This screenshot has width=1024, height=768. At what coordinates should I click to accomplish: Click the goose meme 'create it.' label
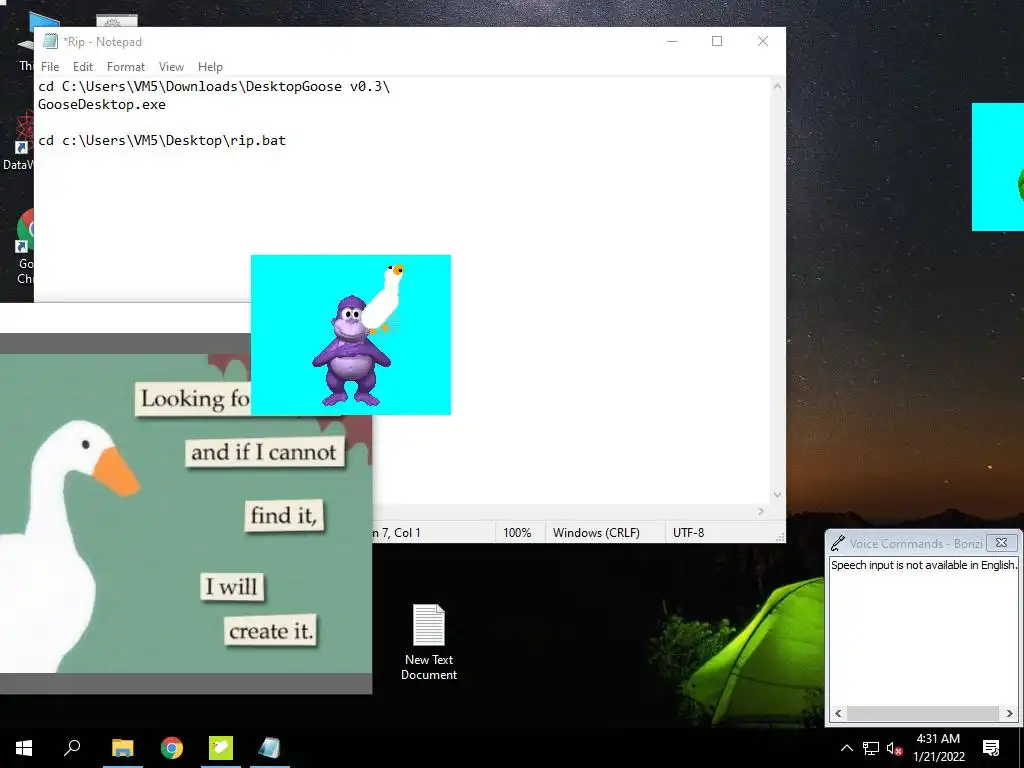pyautogui.click(x=271, y=631)
